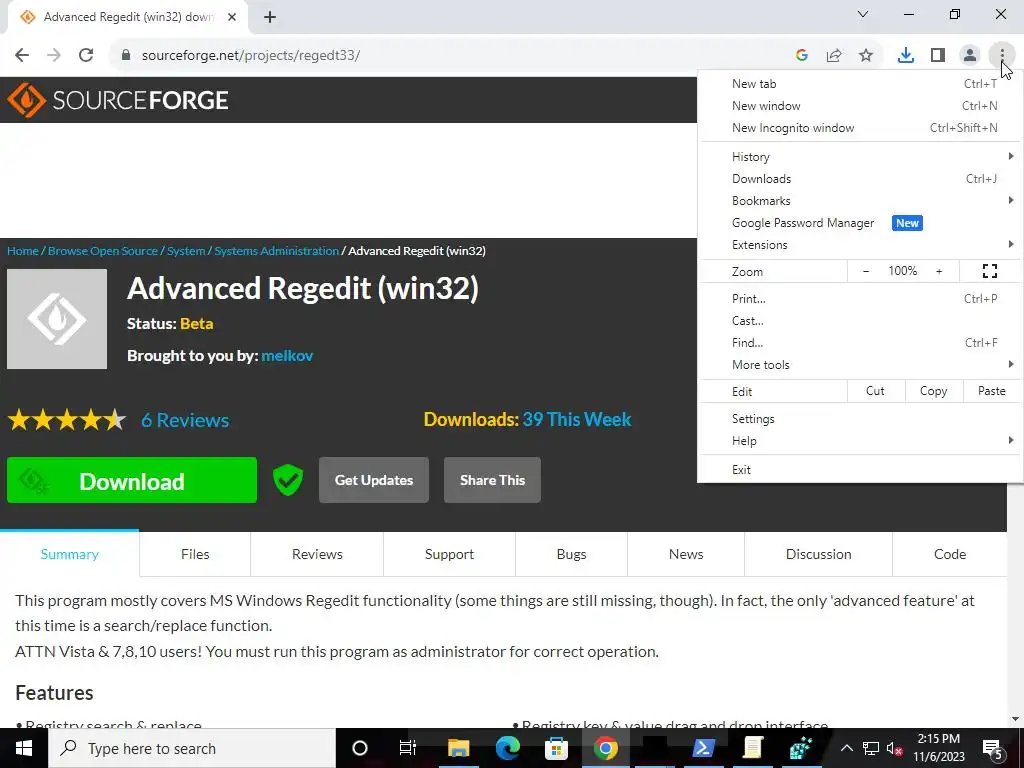Screen dimensions: 1024x768
Task: Launch File Explorer from the taskbar
Action: point(458,748)
